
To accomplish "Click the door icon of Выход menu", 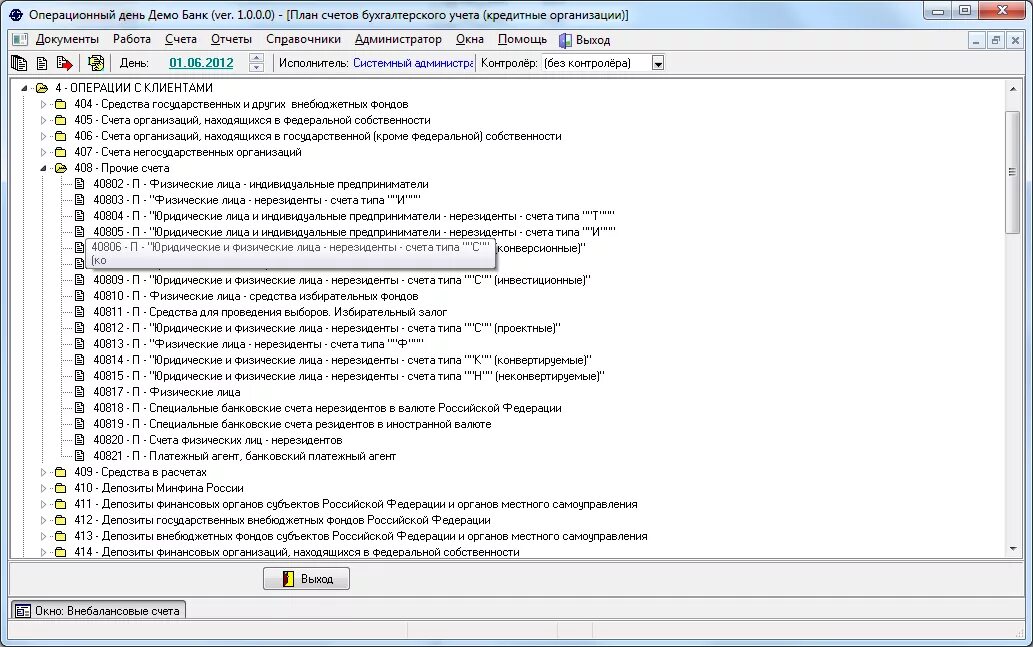I will tap(565, 40).
